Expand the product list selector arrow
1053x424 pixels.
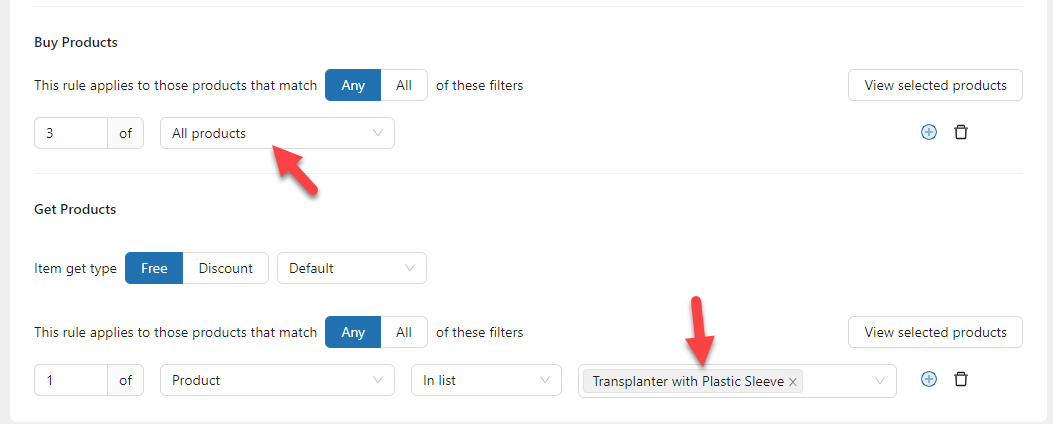[880, 380]
